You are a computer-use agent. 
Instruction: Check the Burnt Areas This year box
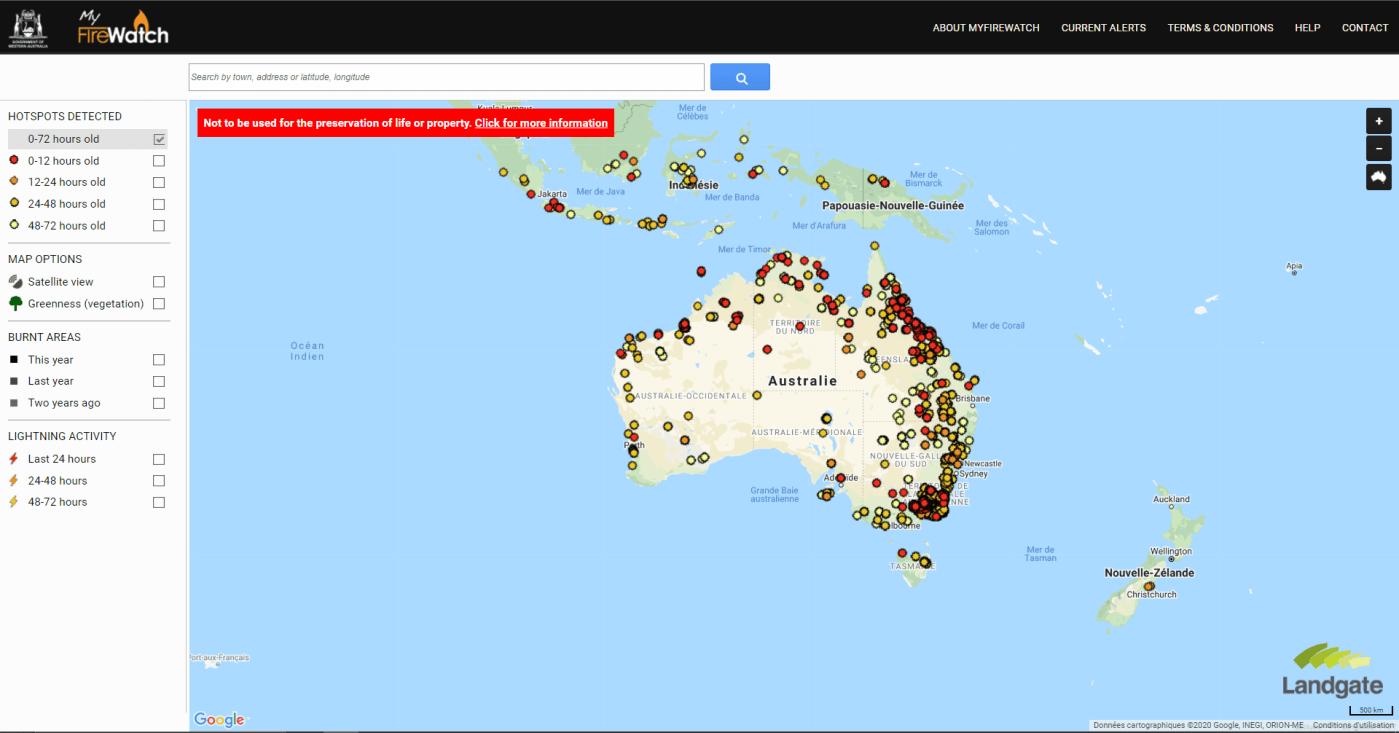(159, 360)
